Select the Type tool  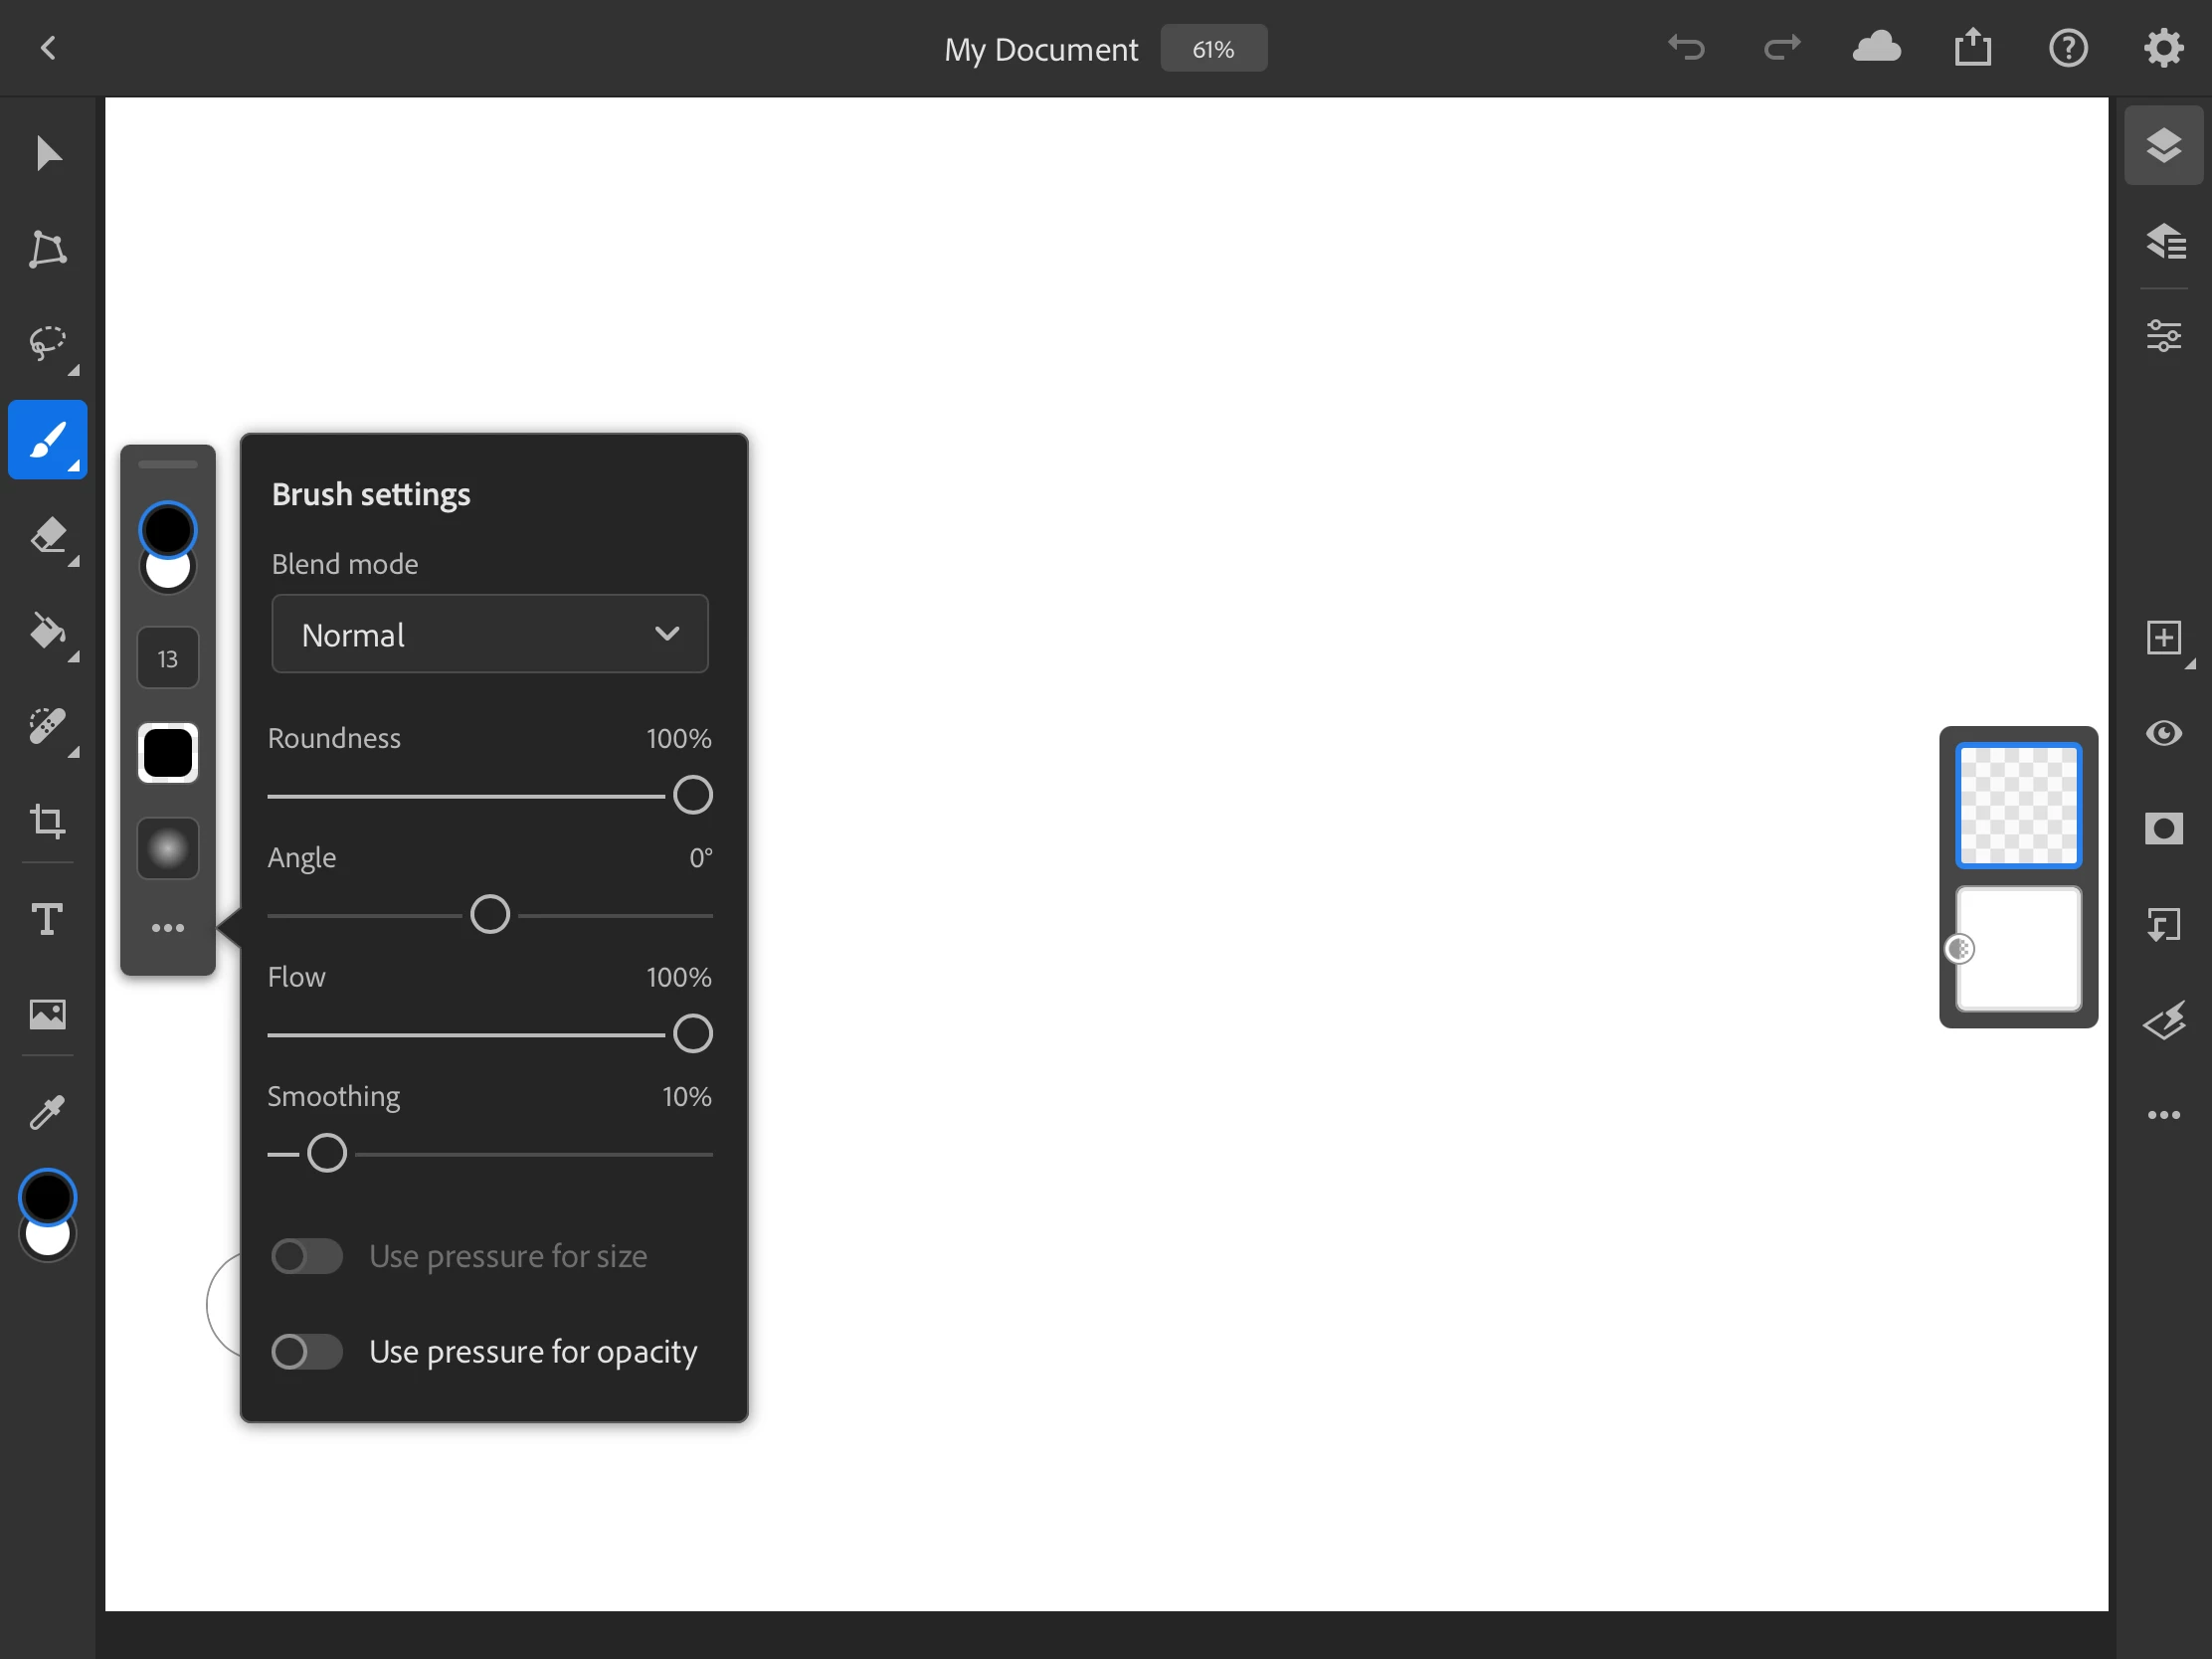[47, 918]
